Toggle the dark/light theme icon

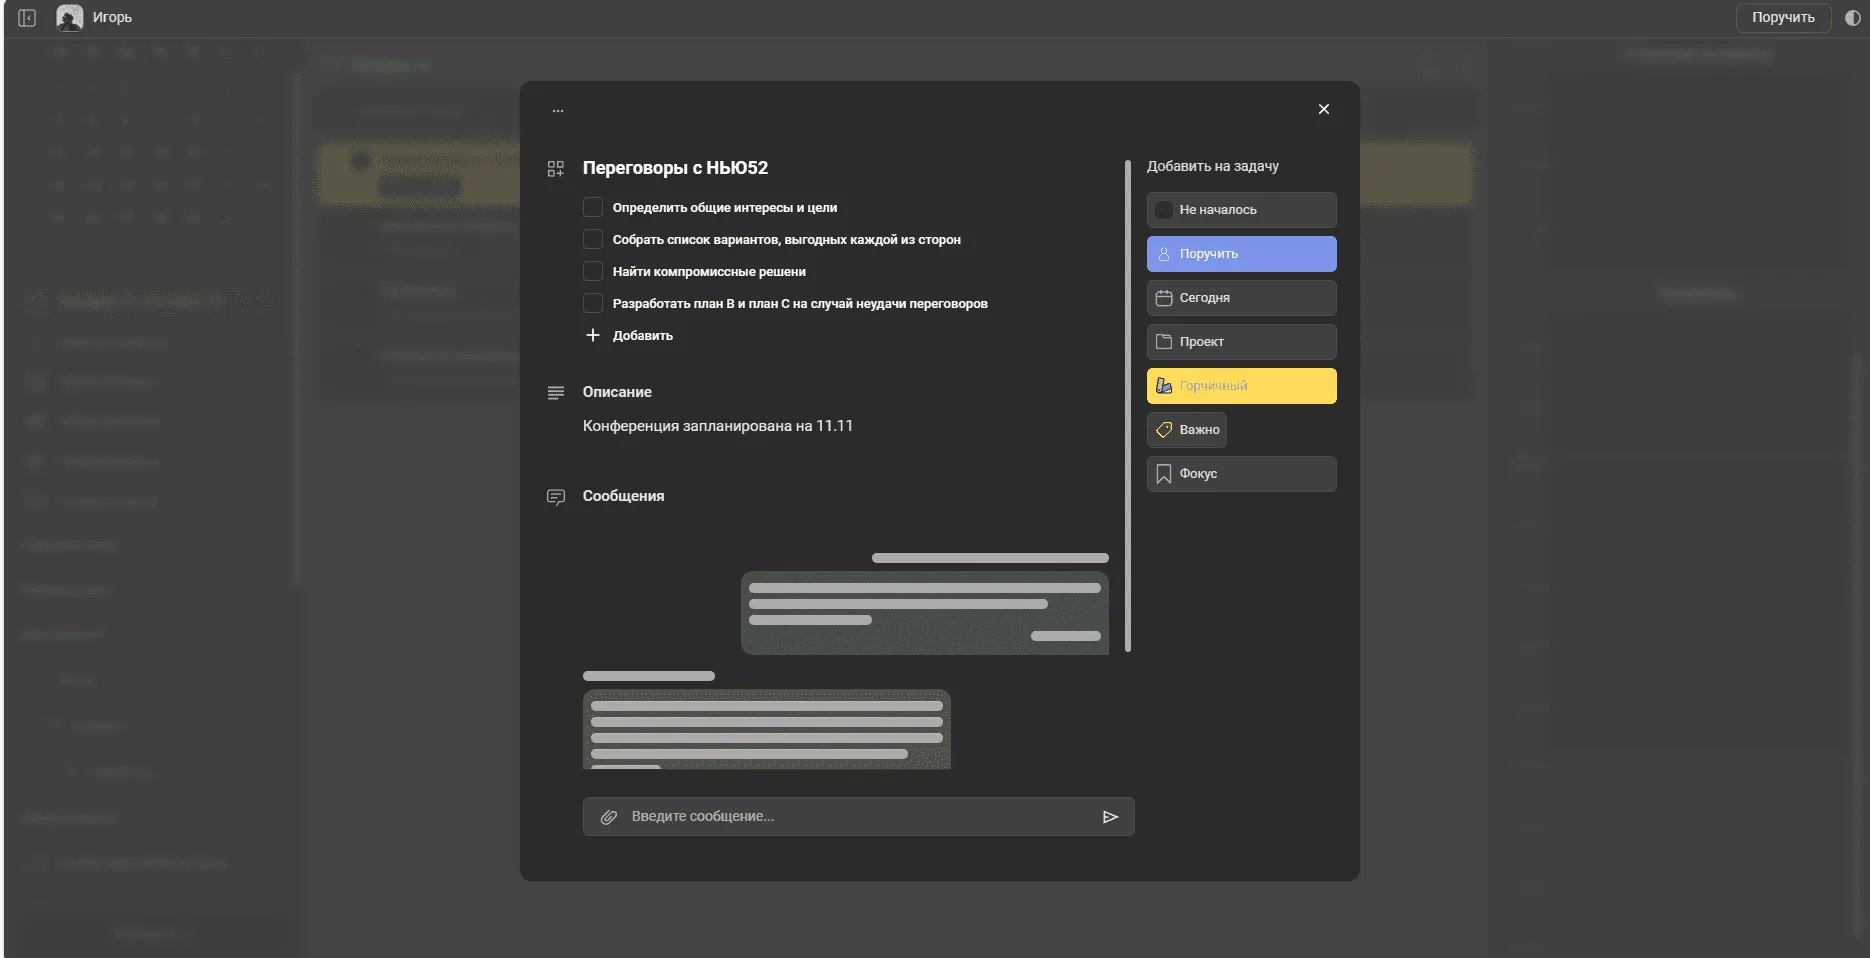(1852, 18)
